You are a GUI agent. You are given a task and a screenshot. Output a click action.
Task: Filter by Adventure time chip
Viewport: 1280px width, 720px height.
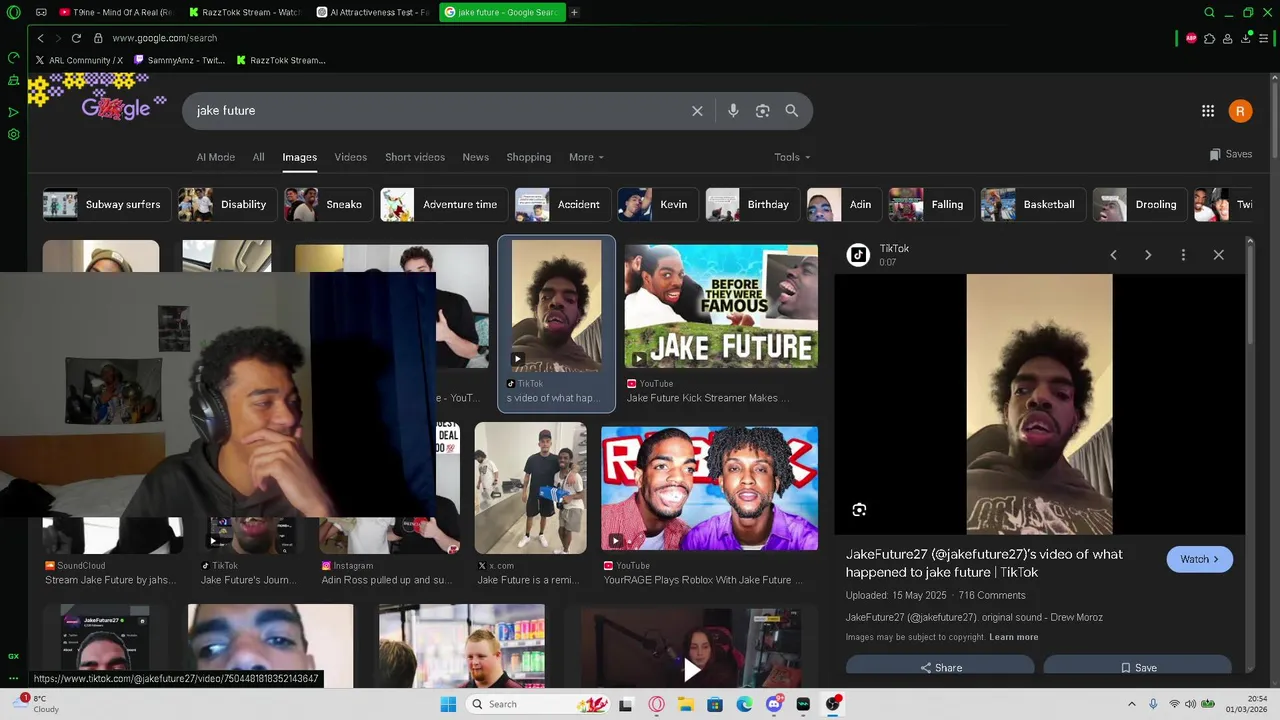tap(444, 204)
